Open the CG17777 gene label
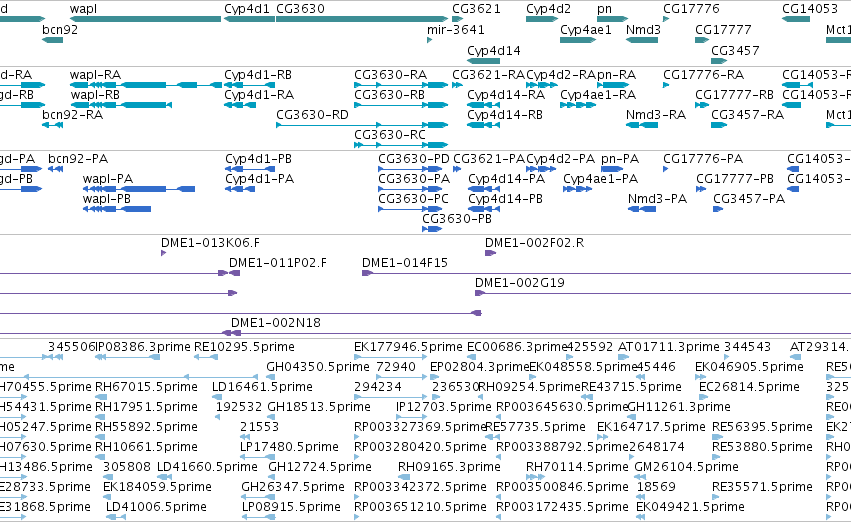 coord(723,29)
